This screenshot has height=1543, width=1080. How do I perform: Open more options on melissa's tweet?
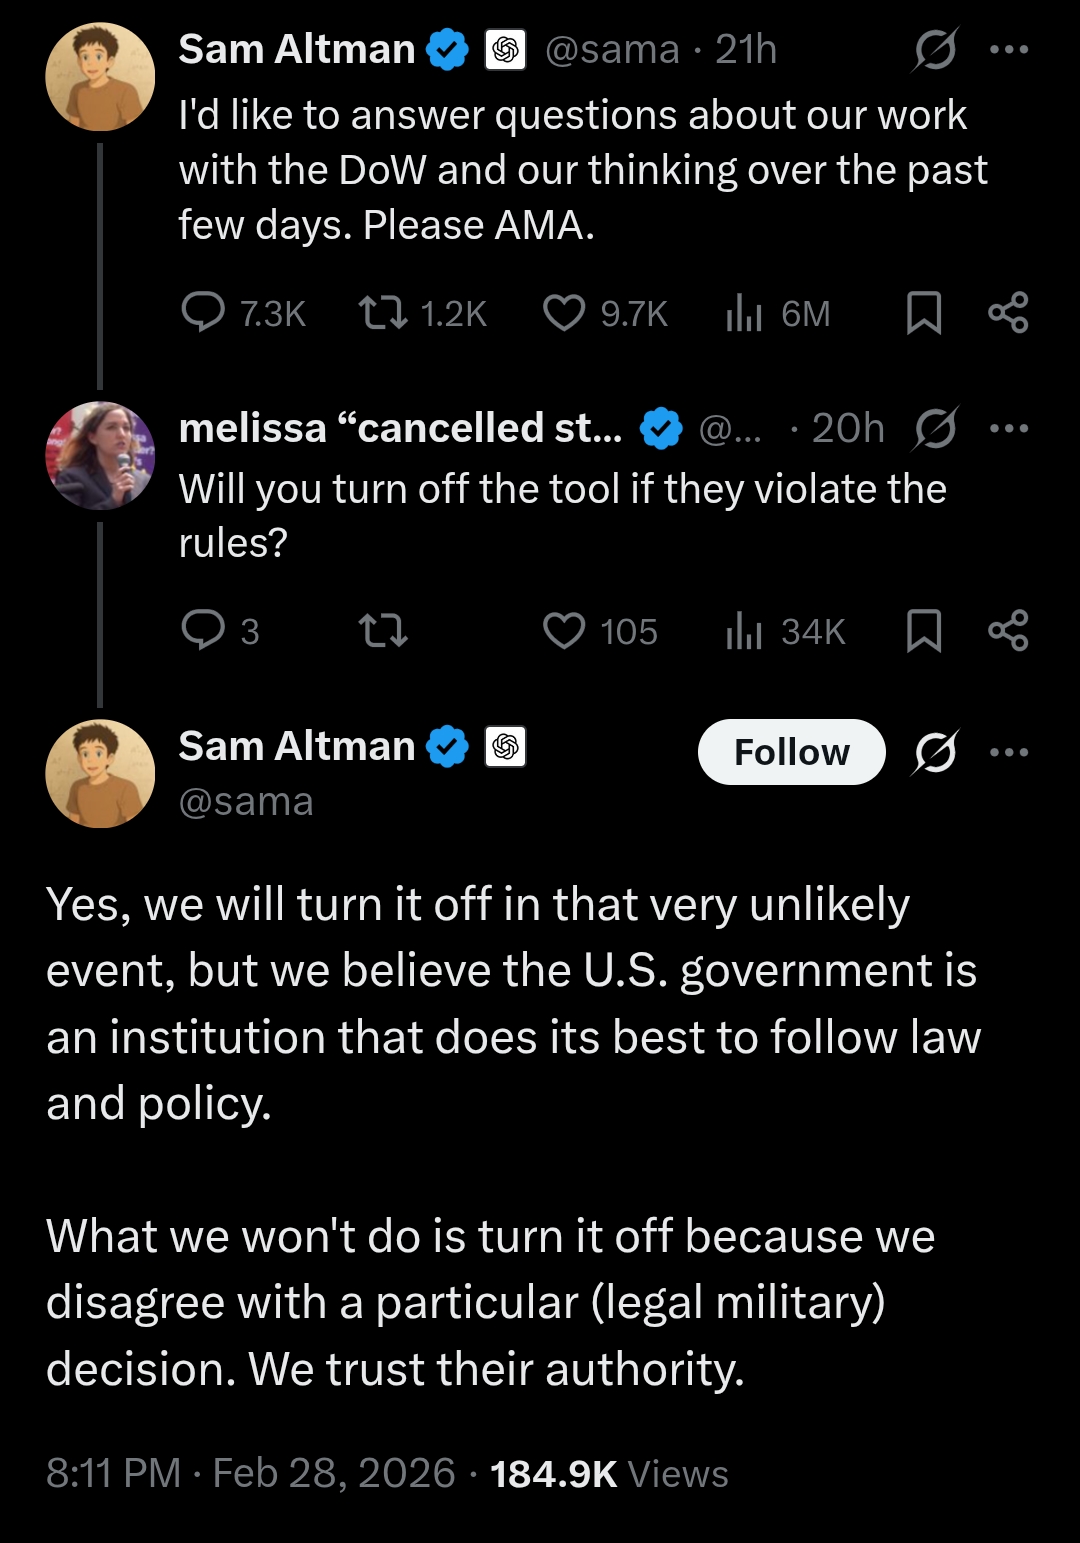point(1008,429)
